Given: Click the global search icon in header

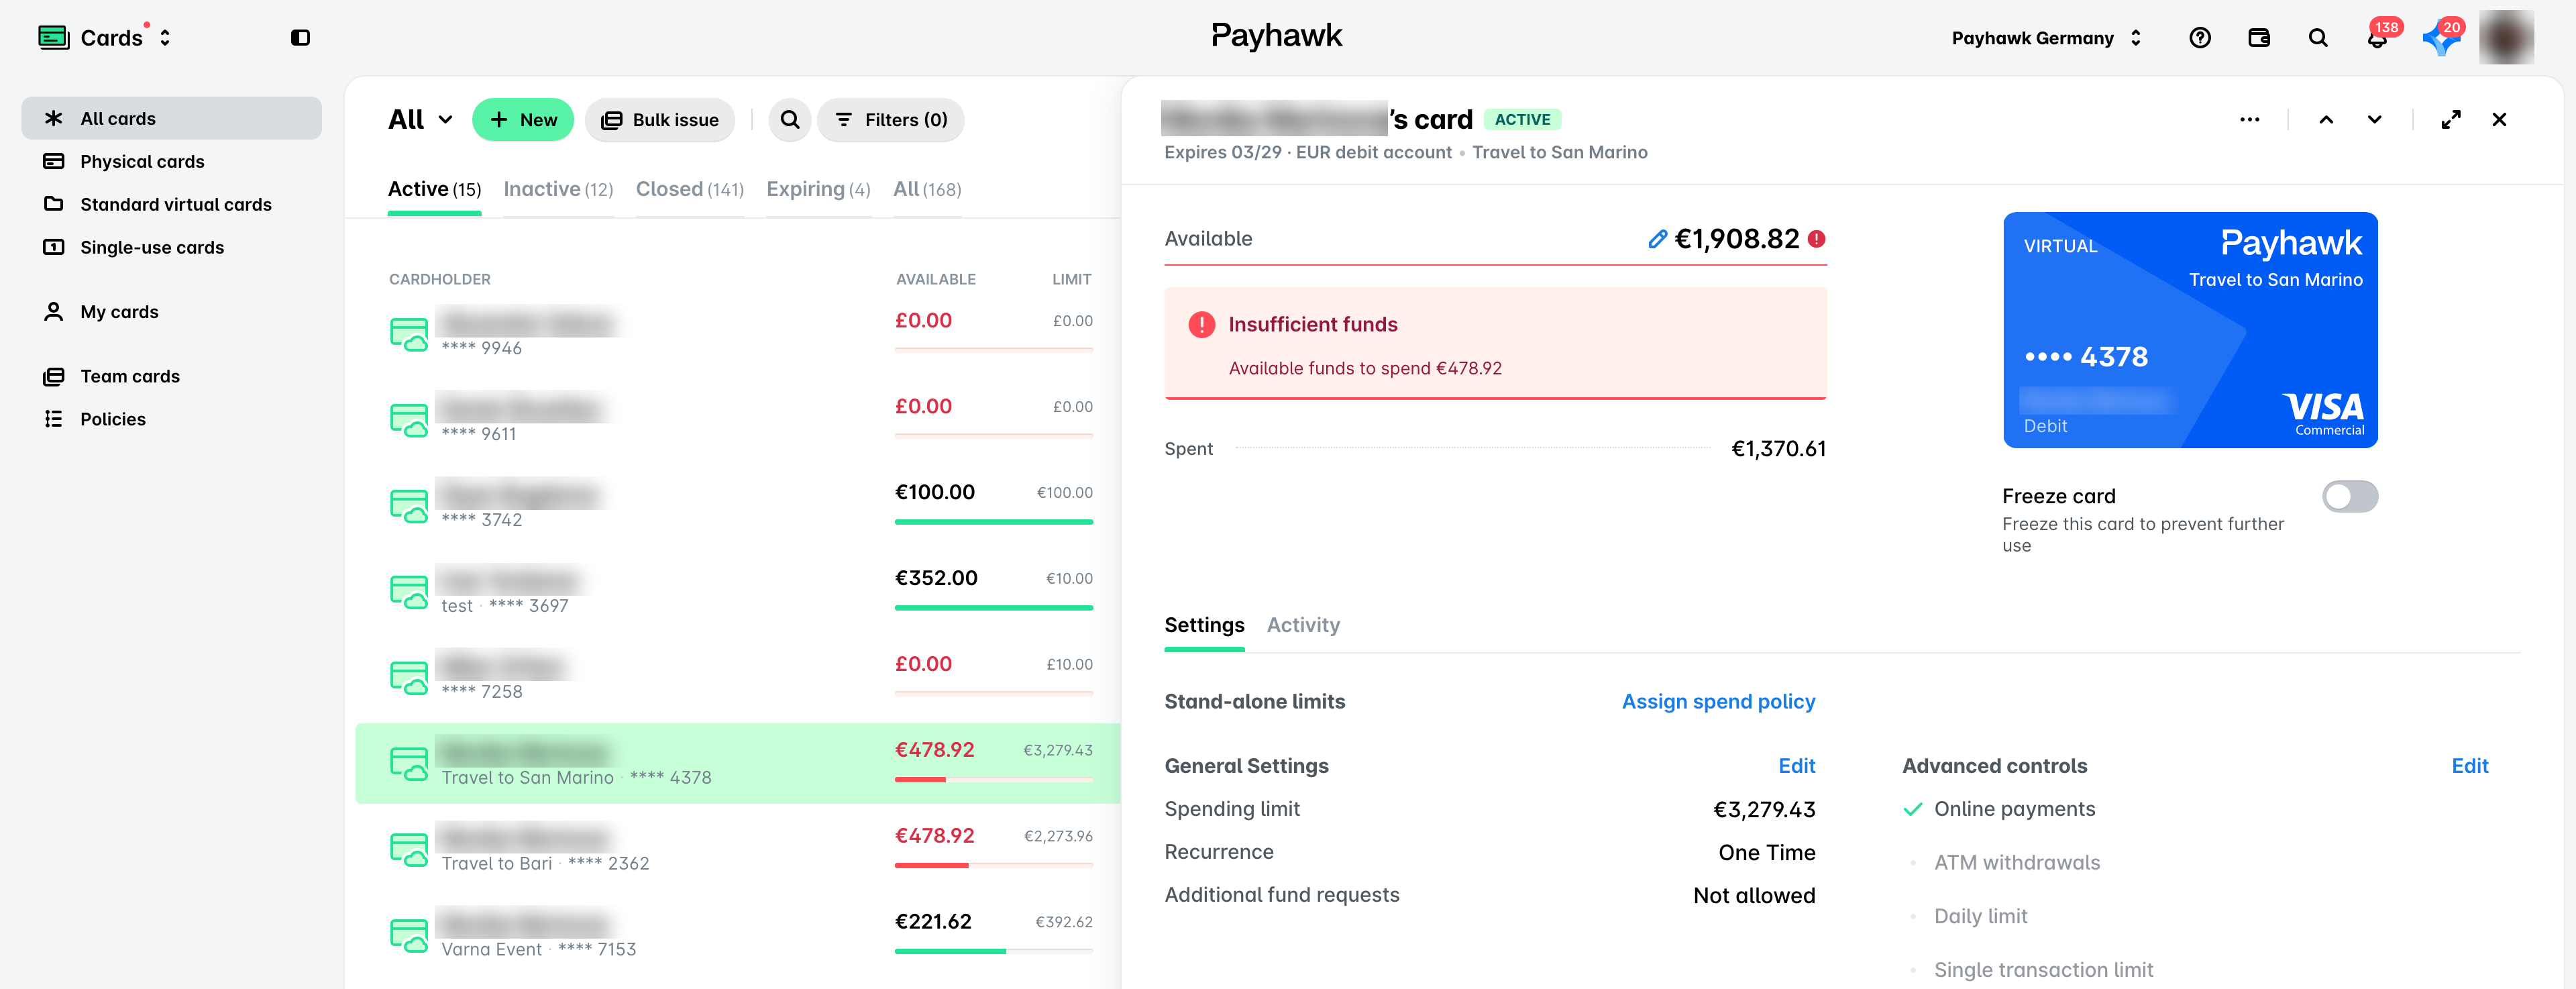Looking at the screenshot, I should click(x=2317, y=38).
